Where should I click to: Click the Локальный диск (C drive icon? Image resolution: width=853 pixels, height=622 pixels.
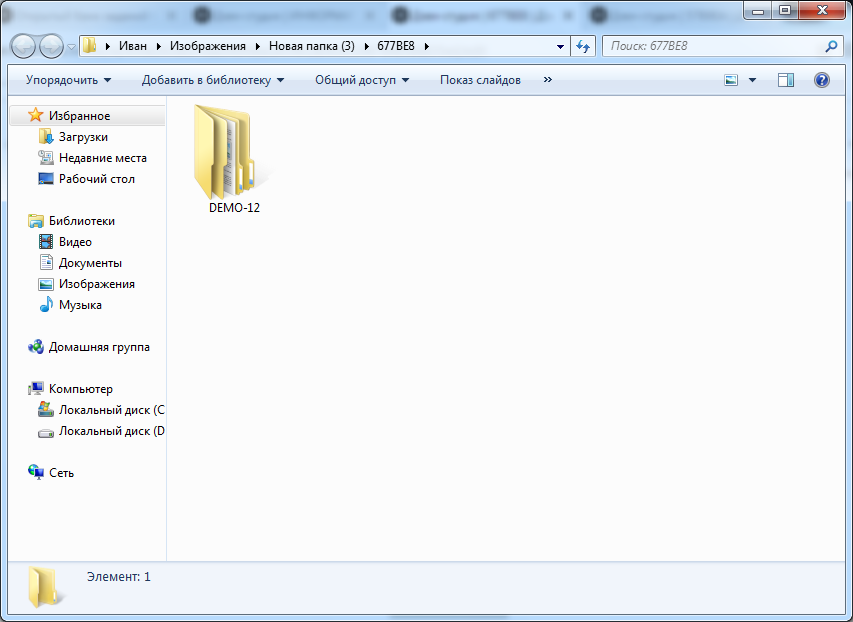46,409
